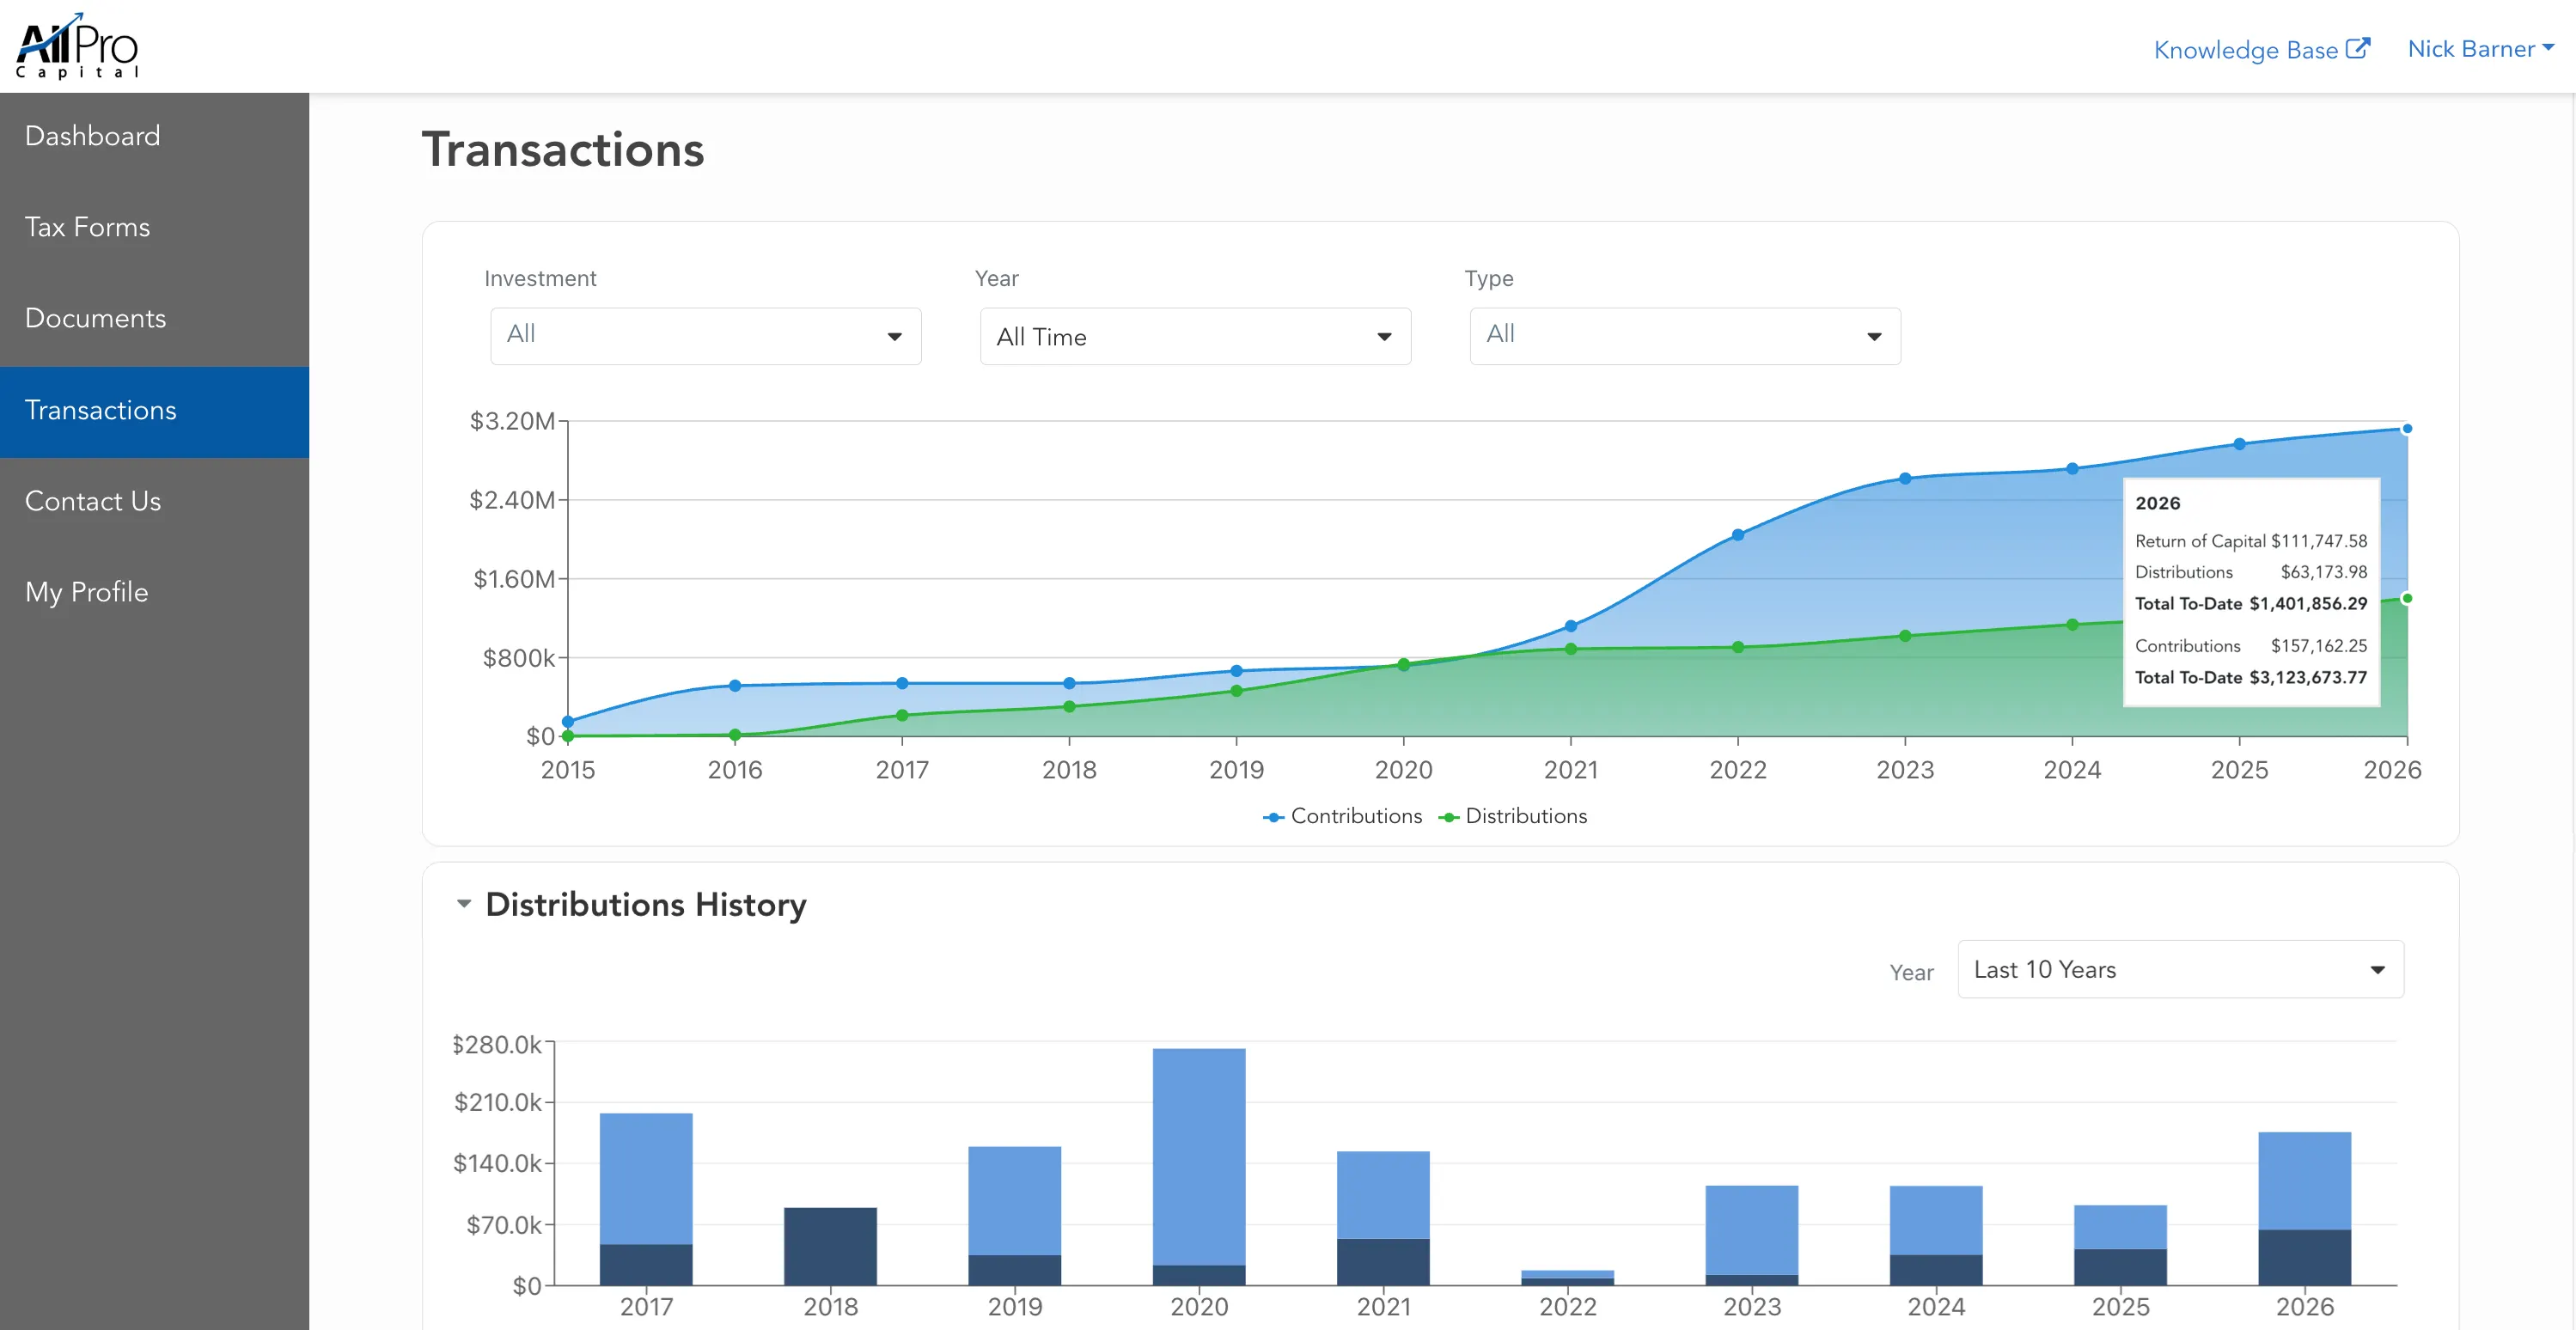Select the Transactions sidebar item

[x=154, y=411]
